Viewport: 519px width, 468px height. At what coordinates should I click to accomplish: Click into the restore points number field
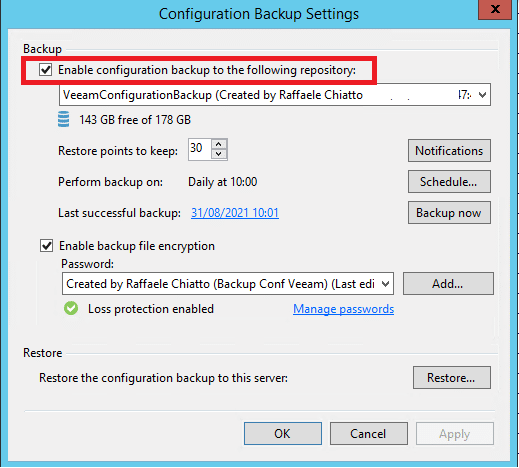pyautogui.click(x=199, y=149)
